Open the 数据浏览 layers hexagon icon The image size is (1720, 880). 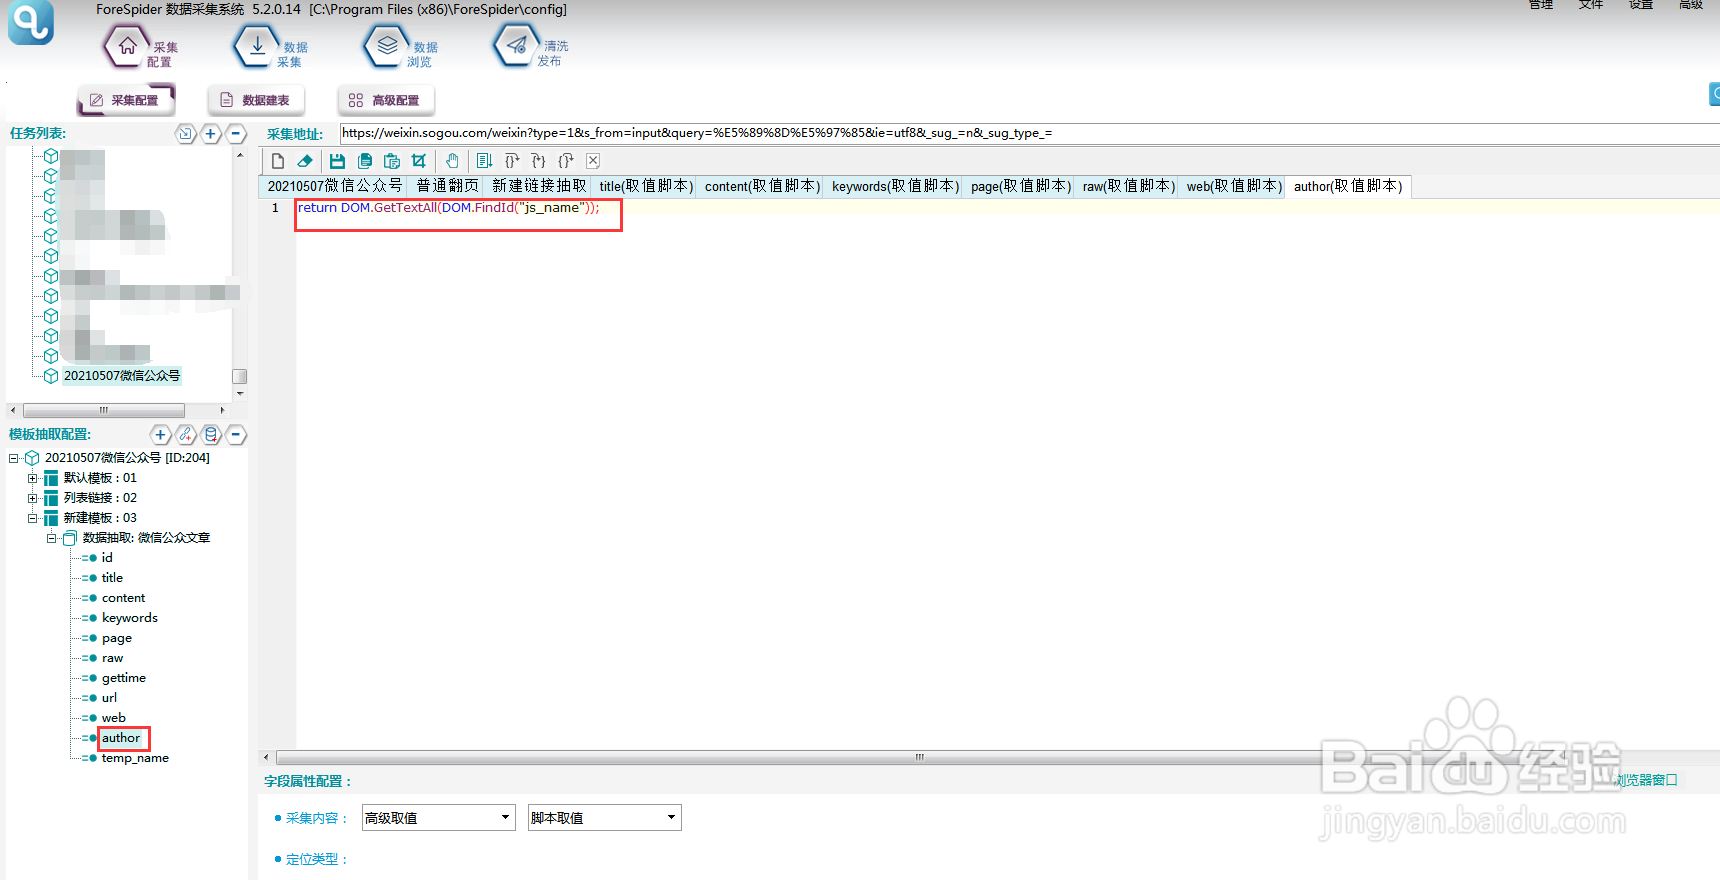(x=387, y=46)
